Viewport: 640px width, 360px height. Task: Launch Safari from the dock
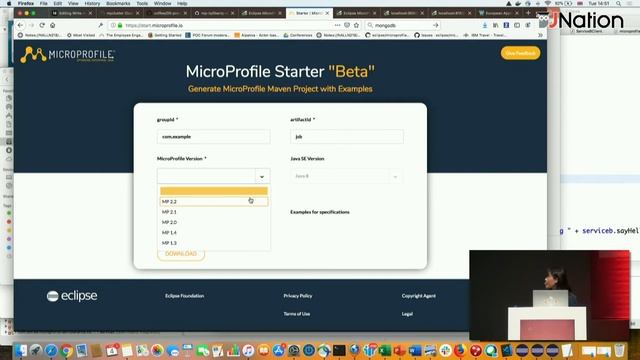51,350
